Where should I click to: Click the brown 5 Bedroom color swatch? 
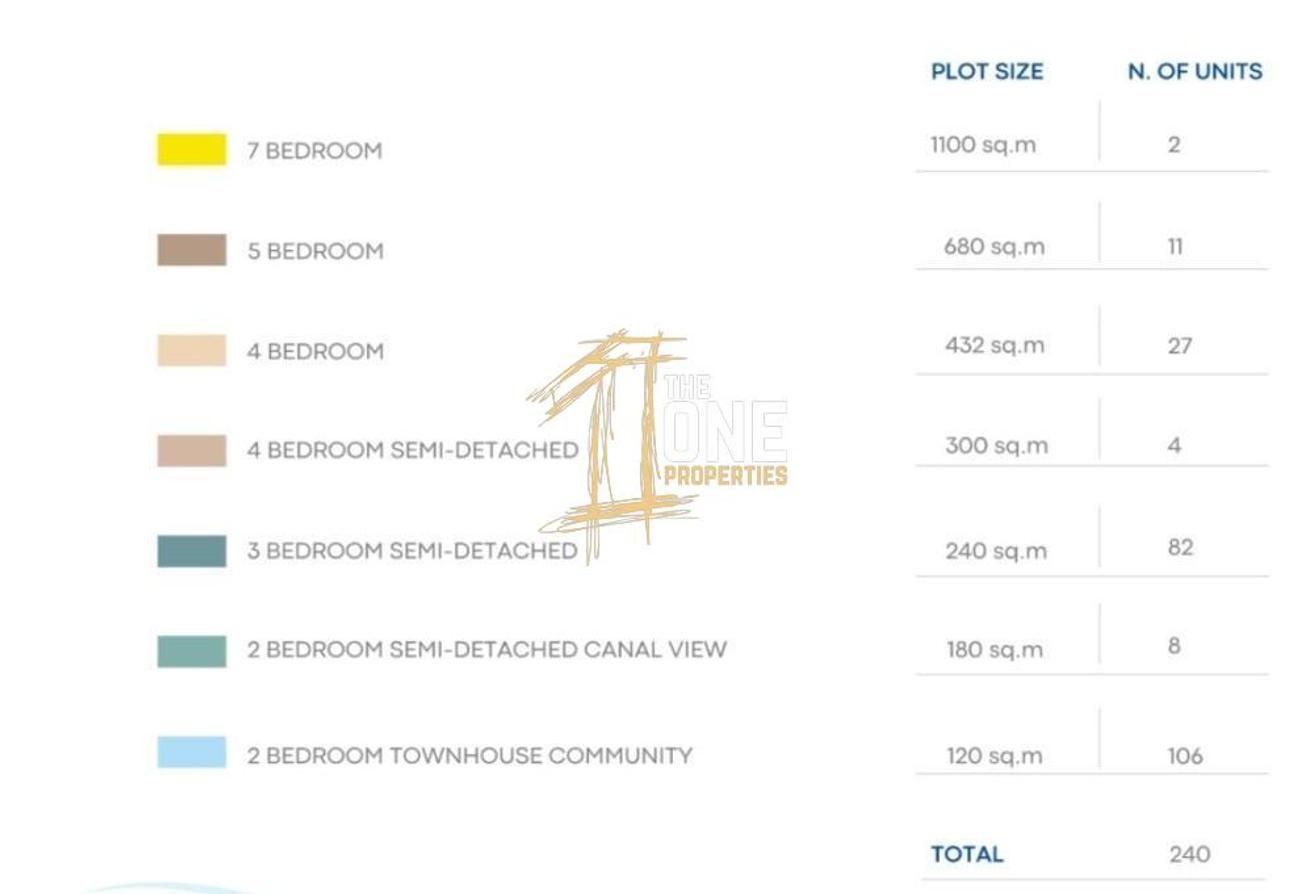(191, 250)
